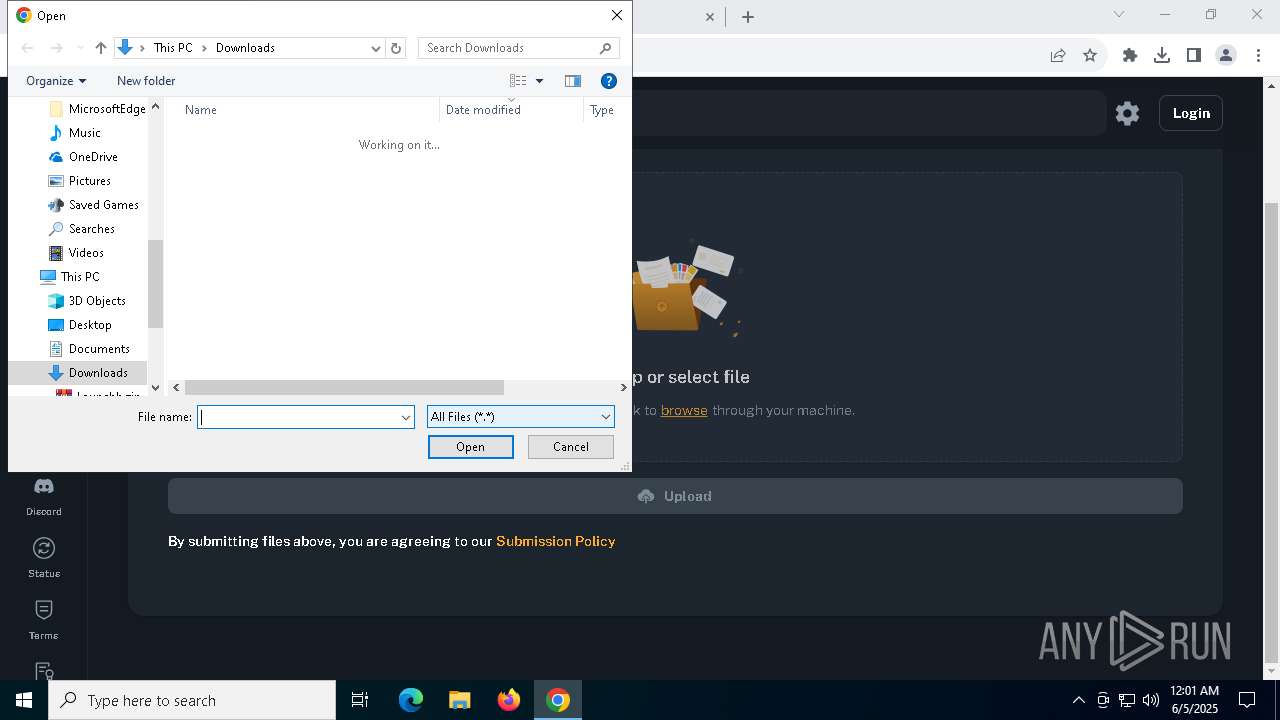This screenshot has width=1280, height=720.
Task: Open 3D Objects folder
Action: [x=87, y=301]
